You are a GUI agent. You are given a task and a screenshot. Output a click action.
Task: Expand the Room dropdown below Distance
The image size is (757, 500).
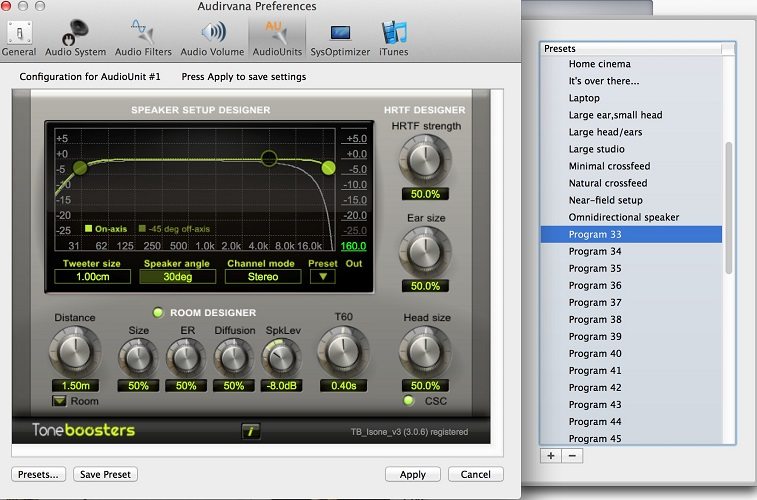(61, 401)
